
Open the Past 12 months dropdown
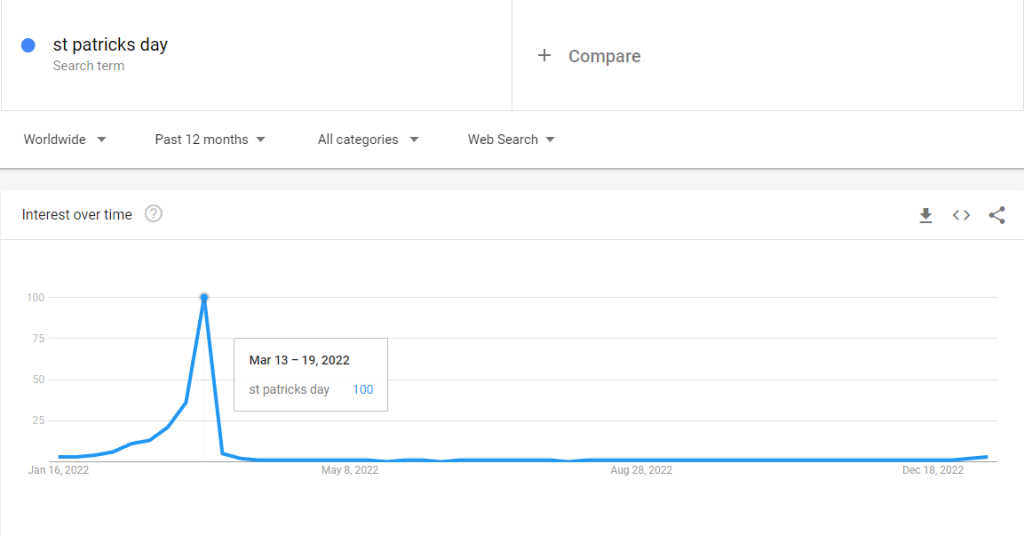[210, 139]
